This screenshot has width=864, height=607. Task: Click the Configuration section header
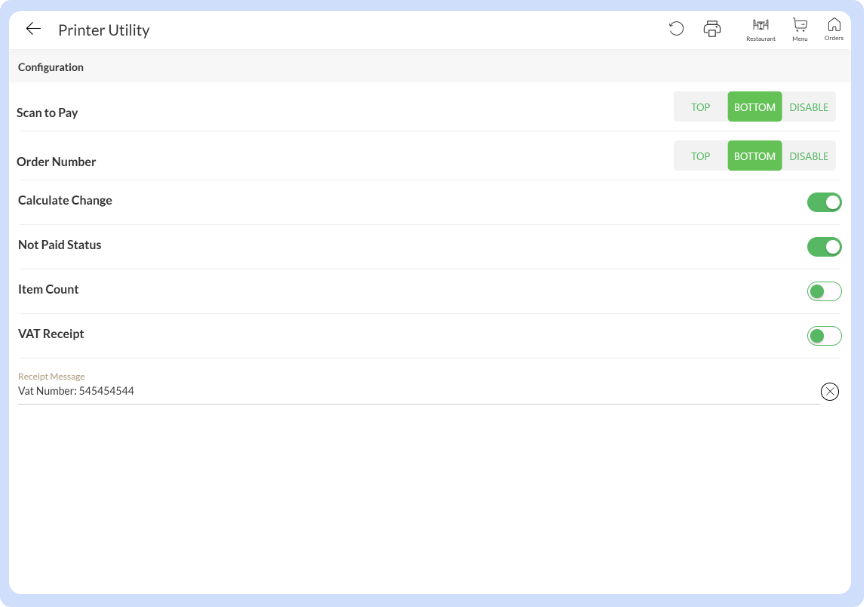tap(51, 67)
